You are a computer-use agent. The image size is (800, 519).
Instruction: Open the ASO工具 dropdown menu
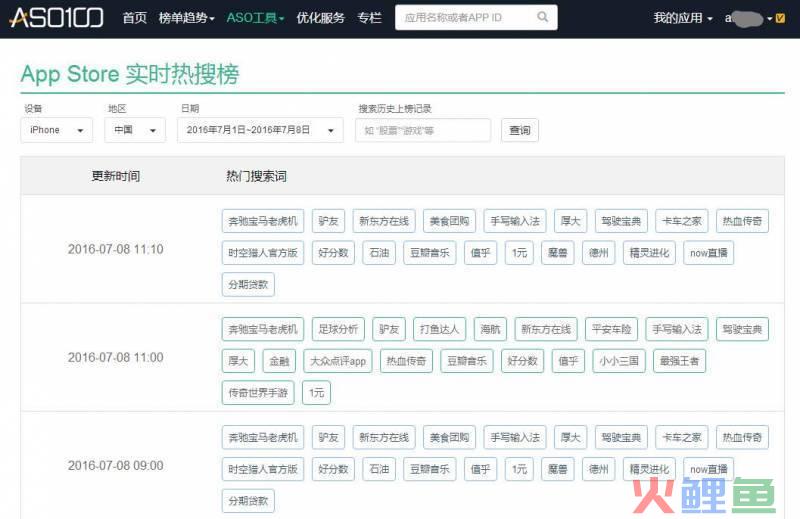(255, 18)
